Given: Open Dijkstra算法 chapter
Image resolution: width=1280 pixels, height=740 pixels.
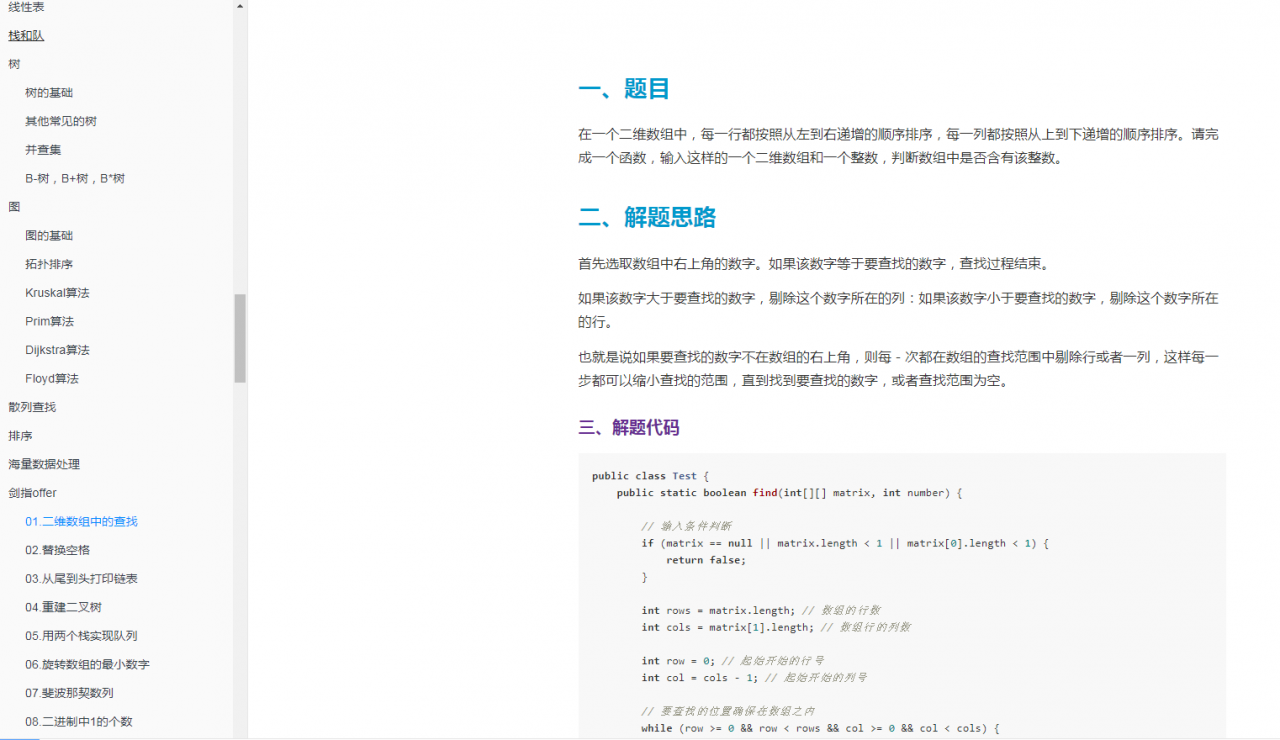Looking at the screenshot, I should (57, 350).
